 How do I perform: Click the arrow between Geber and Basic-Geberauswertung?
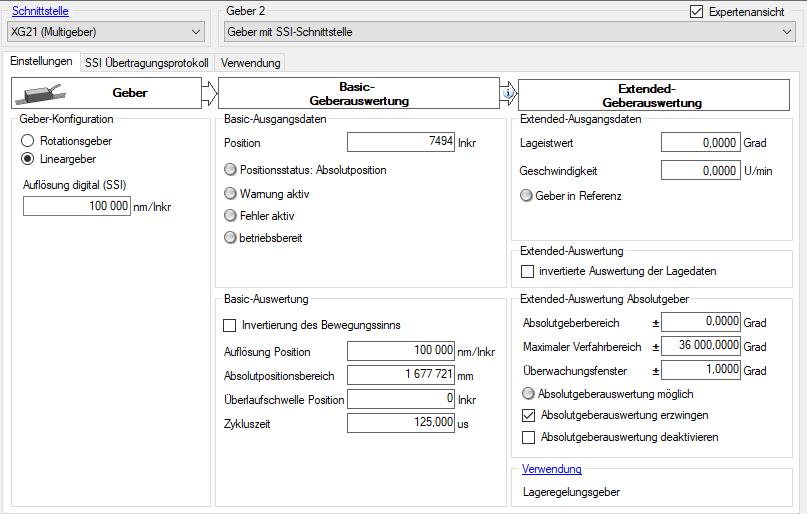coord(209,94)
